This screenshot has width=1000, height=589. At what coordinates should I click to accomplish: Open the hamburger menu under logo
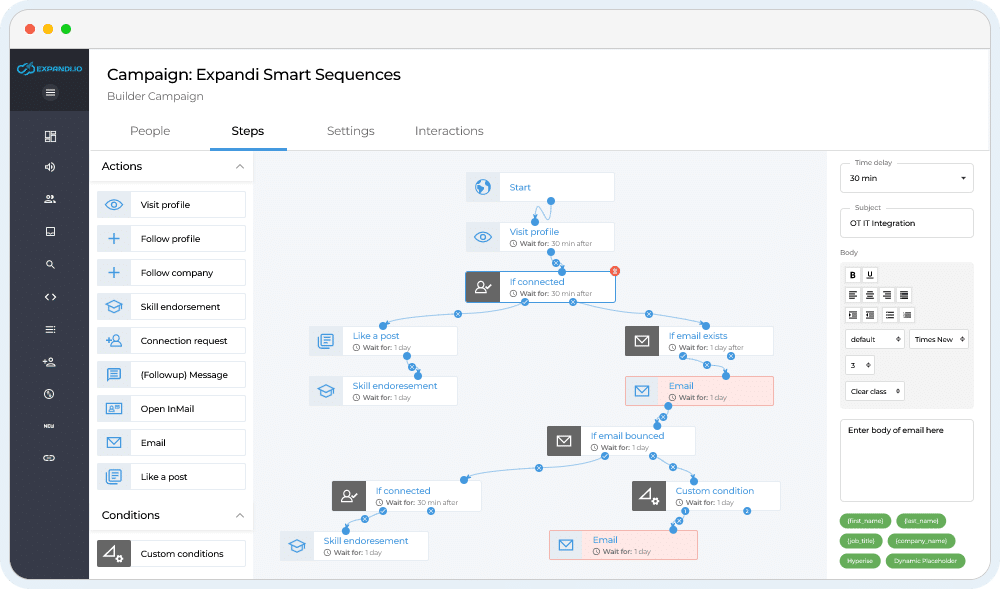tap(51, 93)
